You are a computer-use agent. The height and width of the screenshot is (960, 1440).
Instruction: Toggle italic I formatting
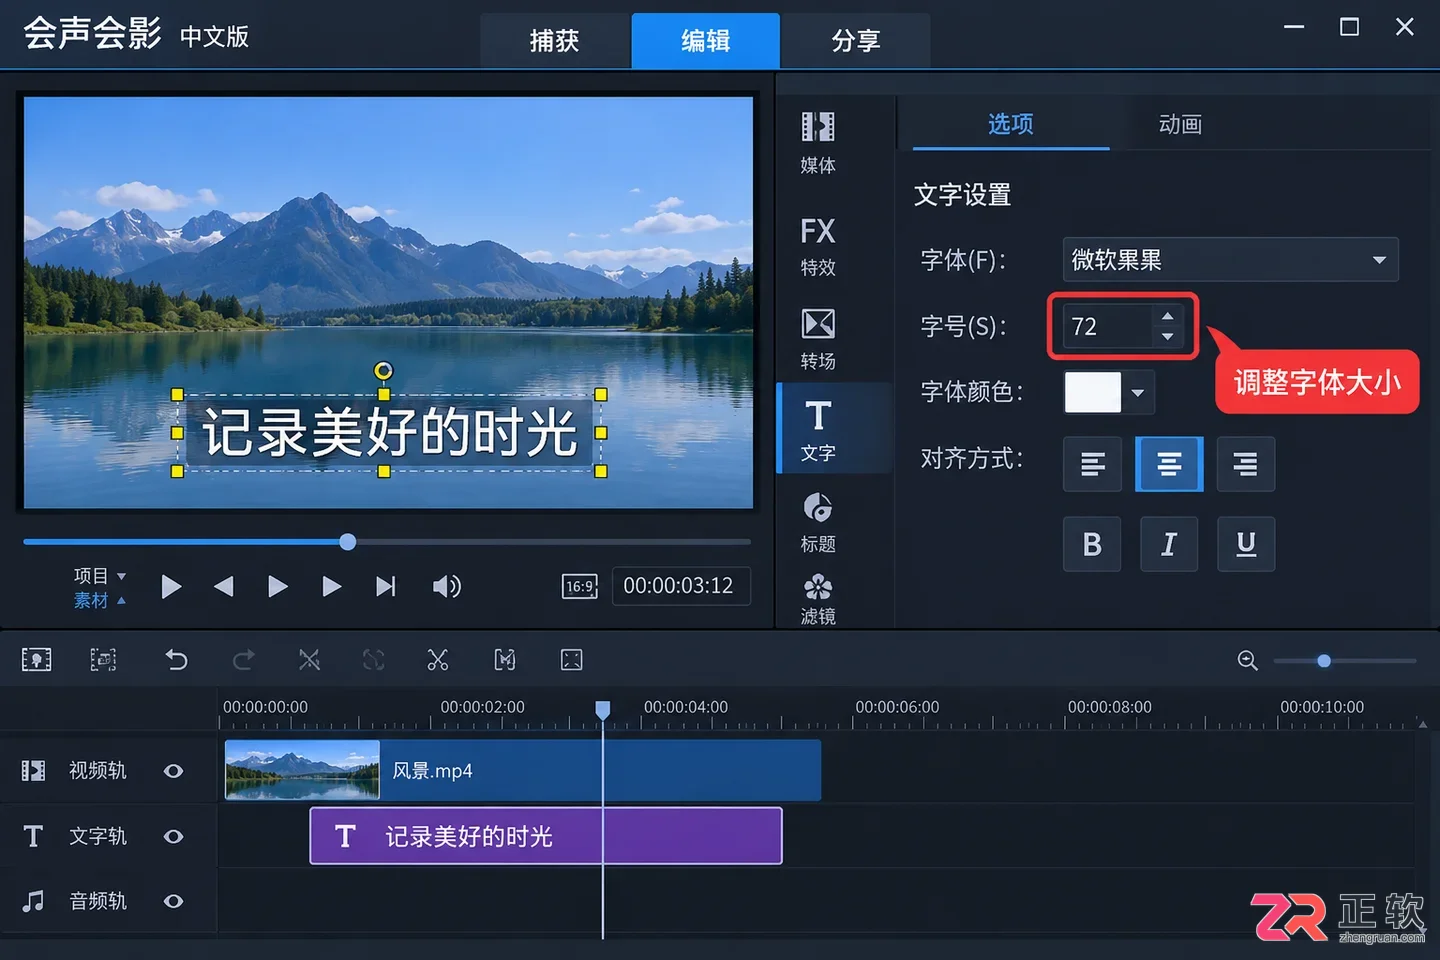pyautogui.click(x=1169, y=544)
